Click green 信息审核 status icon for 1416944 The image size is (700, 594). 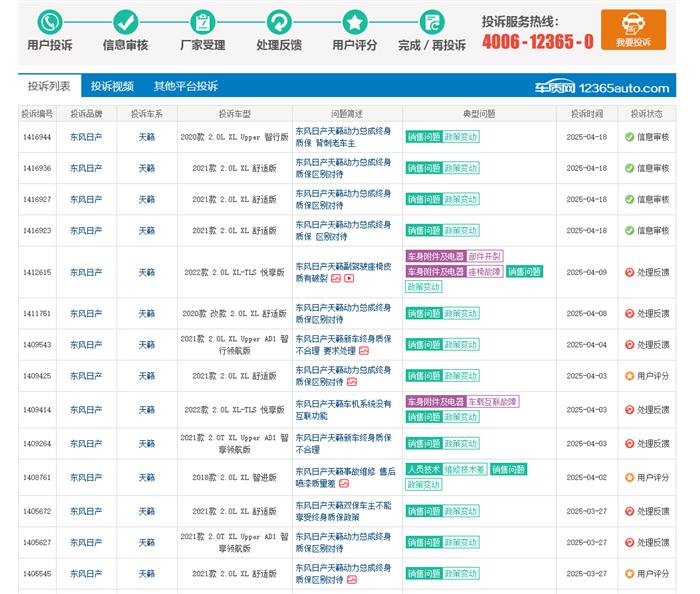tap(629, 137)
